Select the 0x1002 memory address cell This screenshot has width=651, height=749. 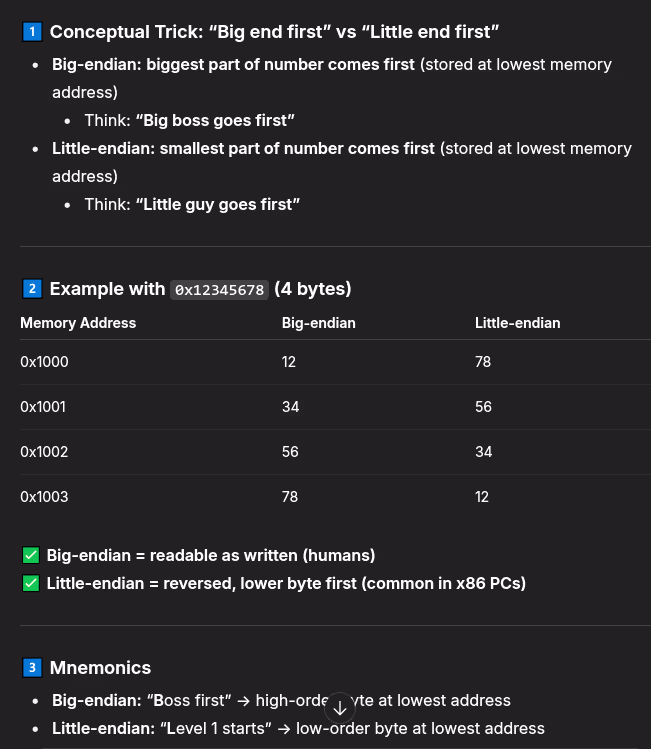click(44, 452)
